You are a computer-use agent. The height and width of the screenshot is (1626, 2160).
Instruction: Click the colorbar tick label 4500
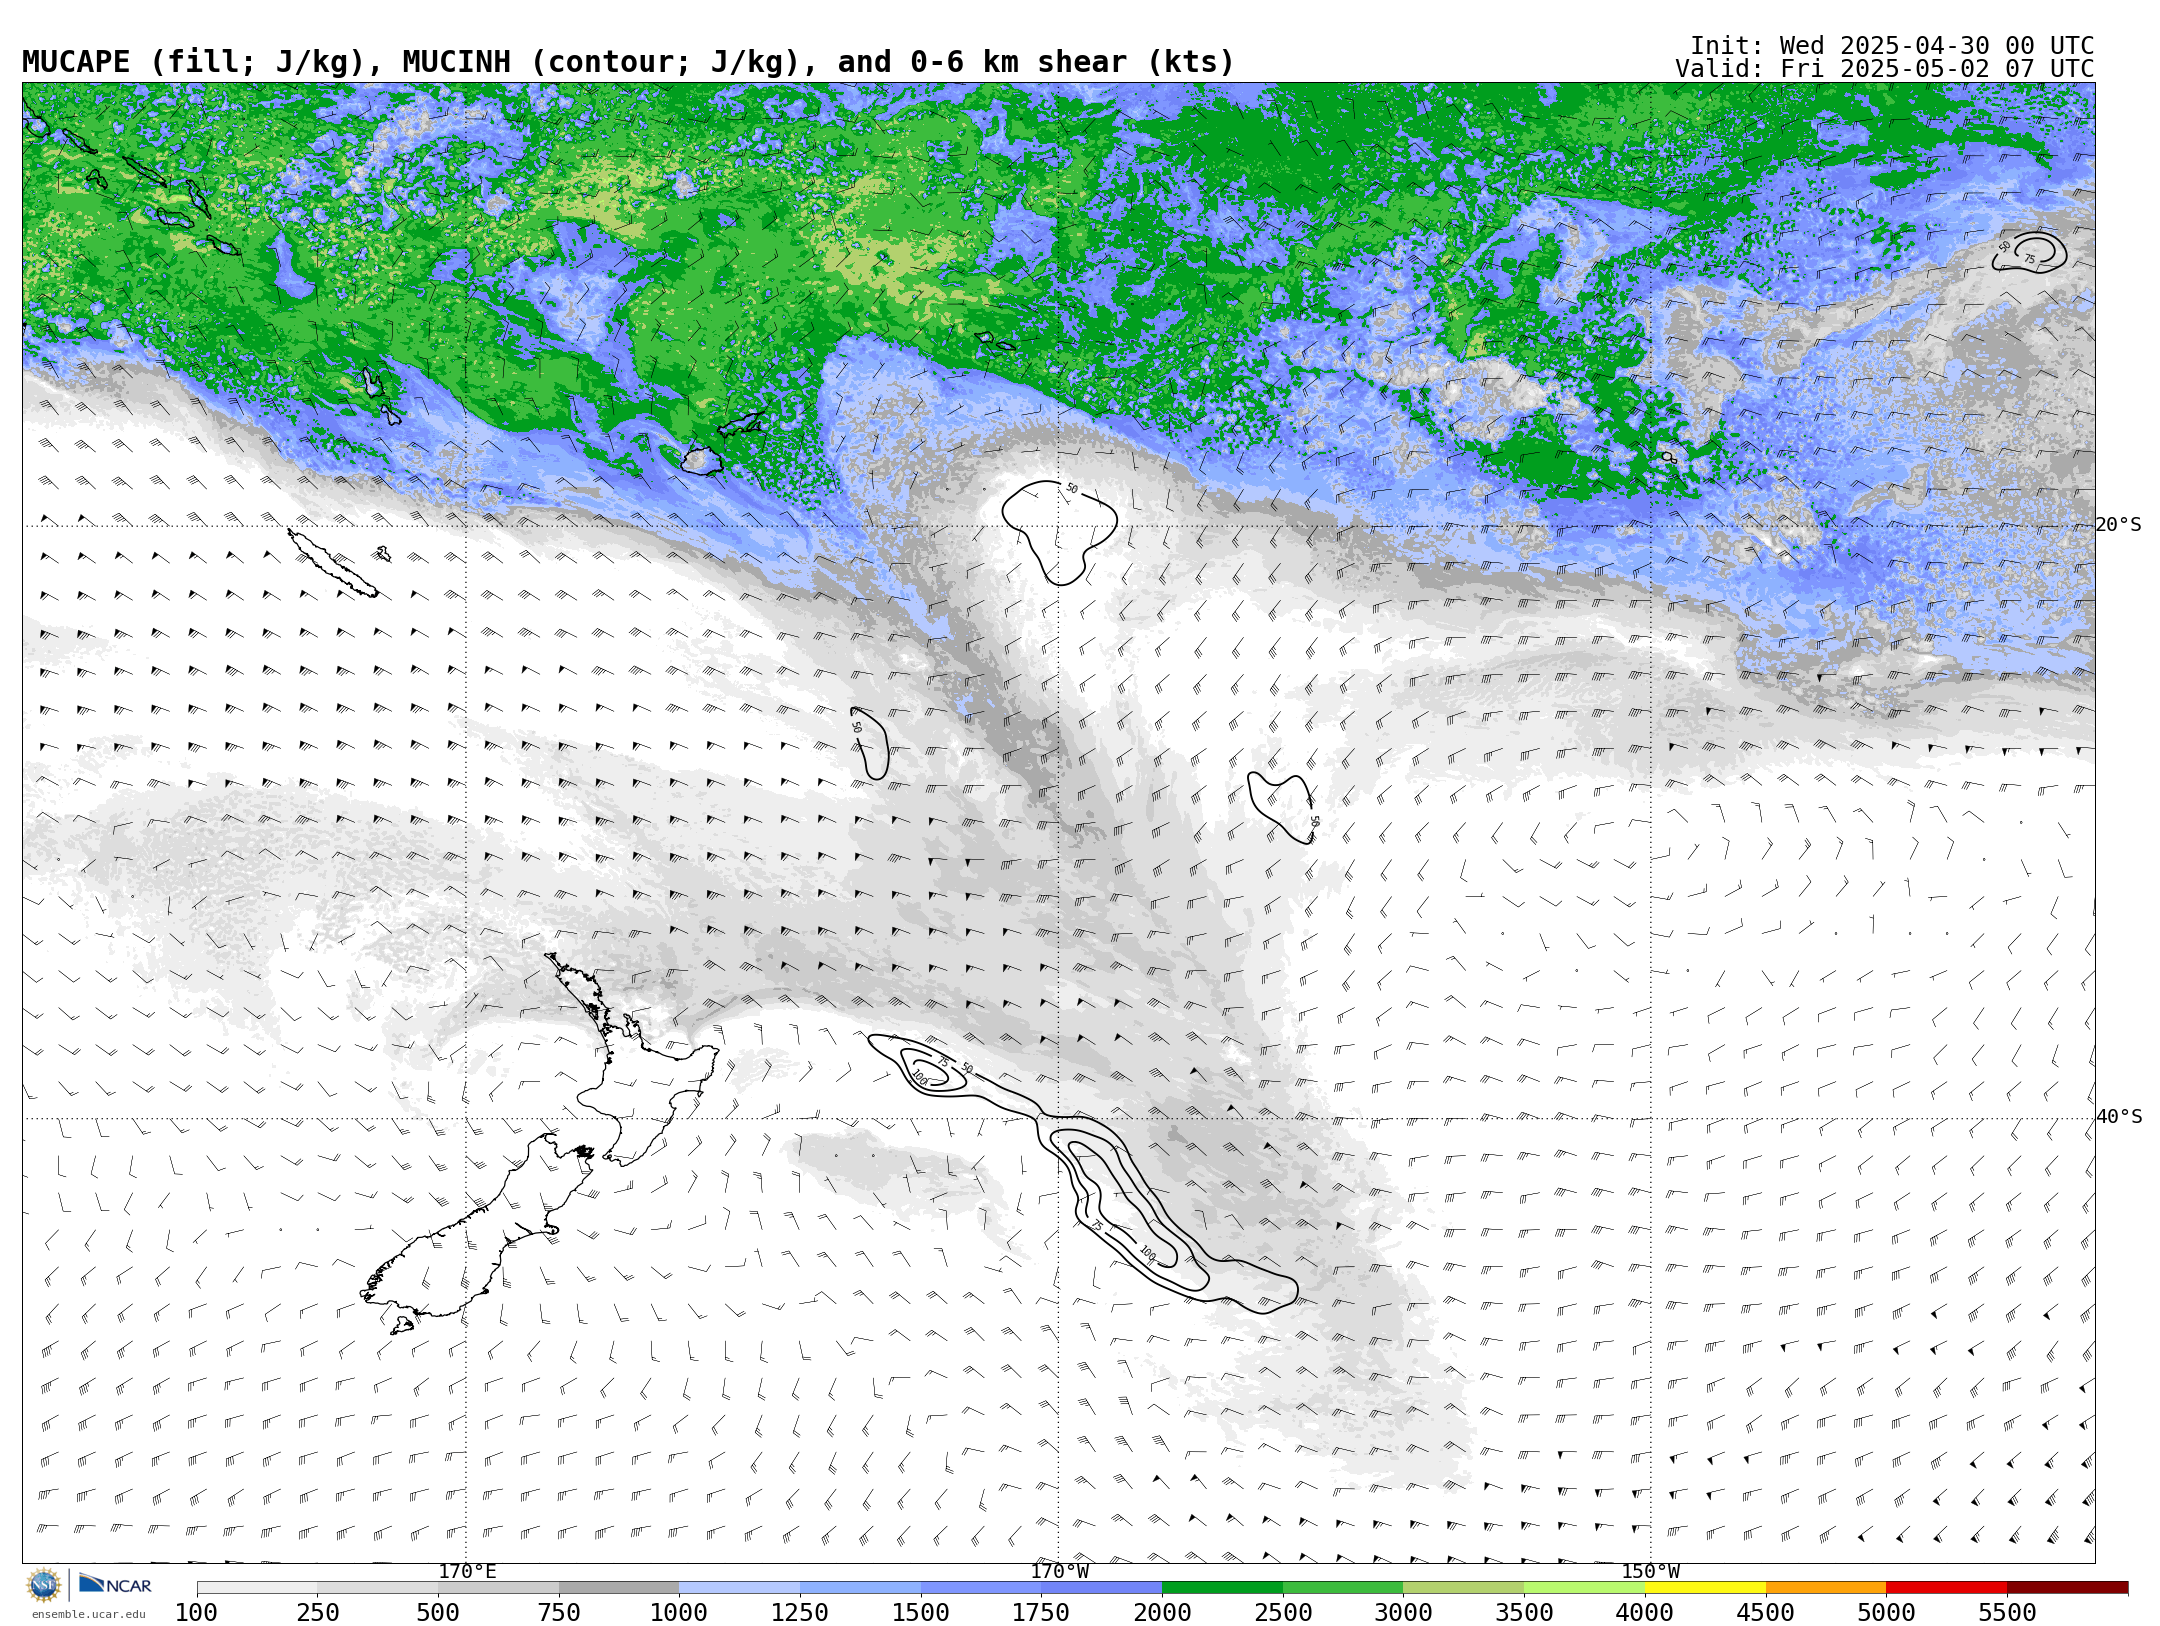click(1765, 1612)
